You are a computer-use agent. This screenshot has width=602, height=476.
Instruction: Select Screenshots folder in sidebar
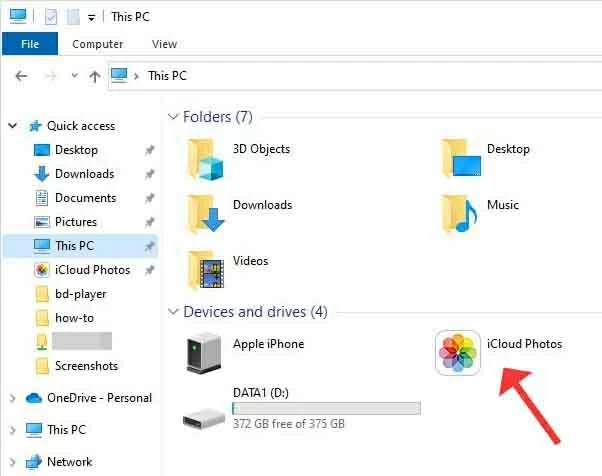[x=85, y=366]
